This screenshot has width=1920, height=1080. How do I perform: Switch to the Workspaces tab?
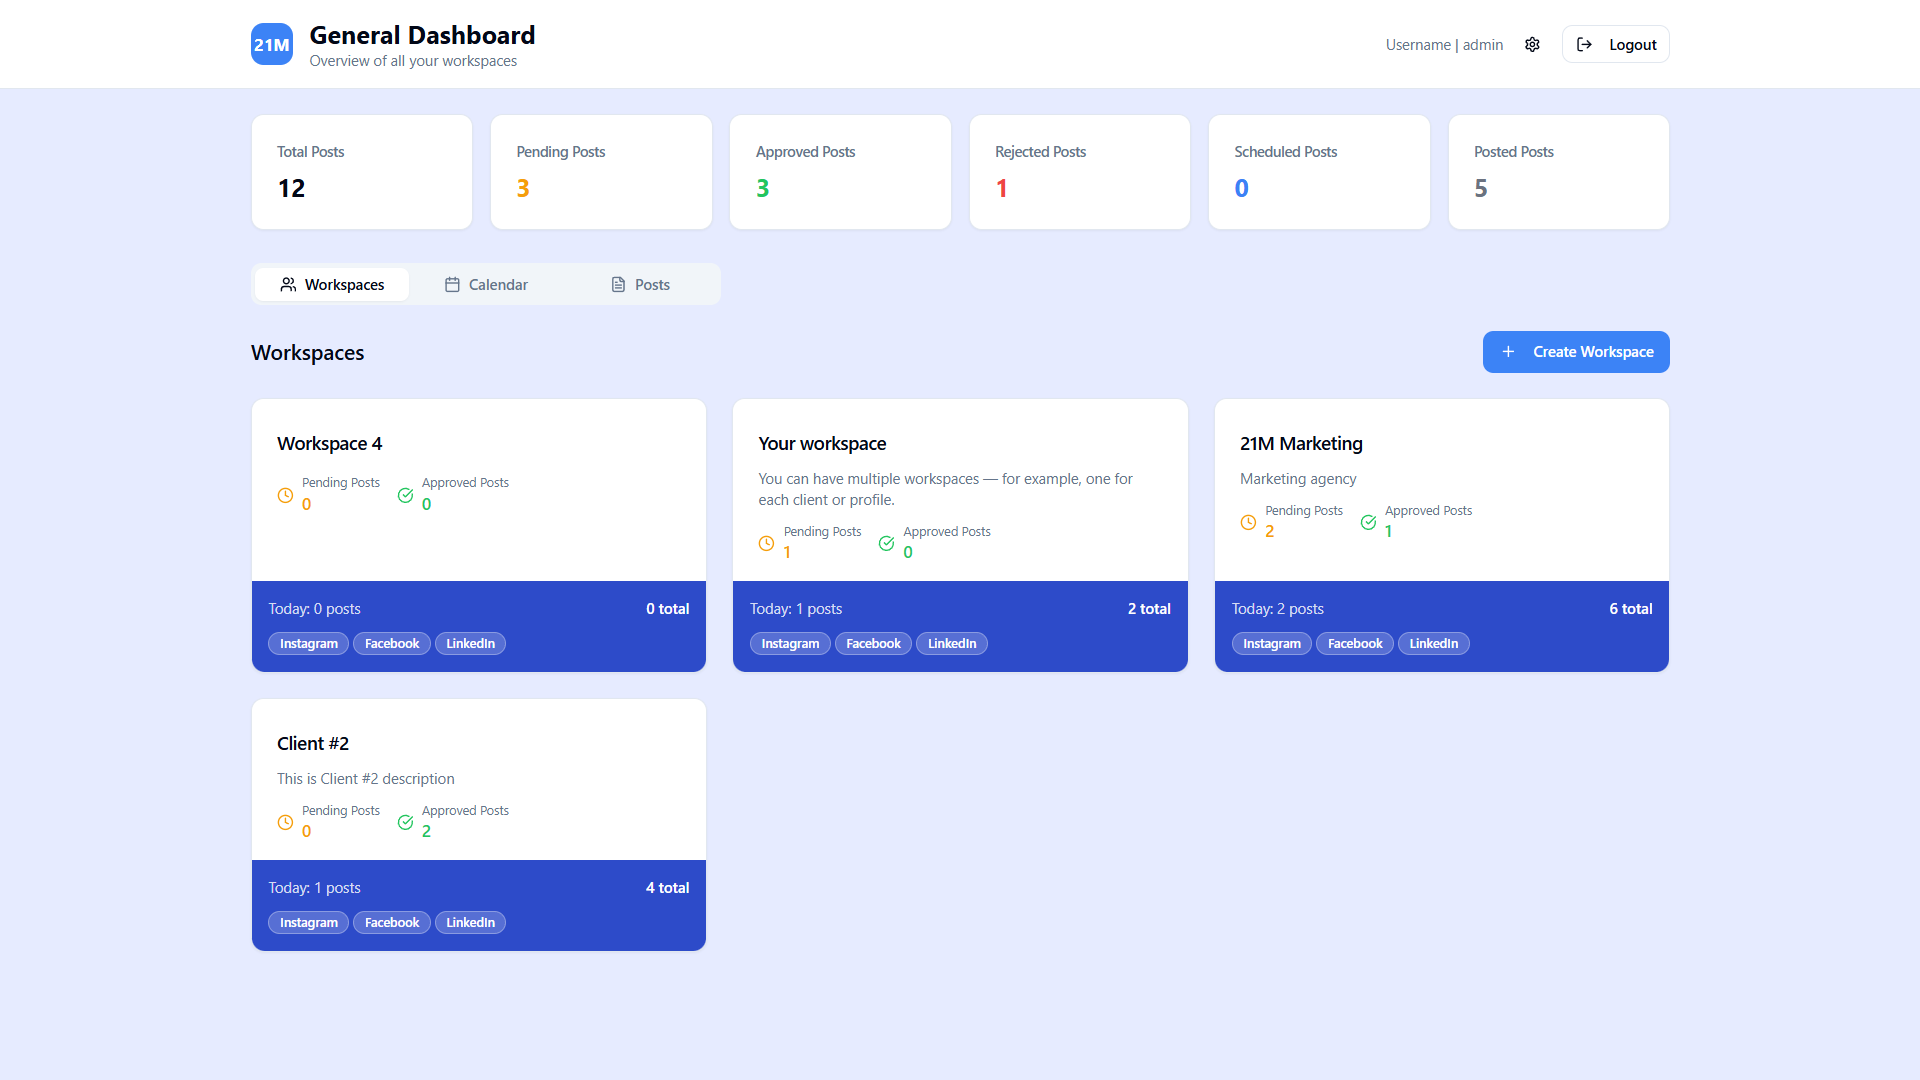(x=332, y=284)
